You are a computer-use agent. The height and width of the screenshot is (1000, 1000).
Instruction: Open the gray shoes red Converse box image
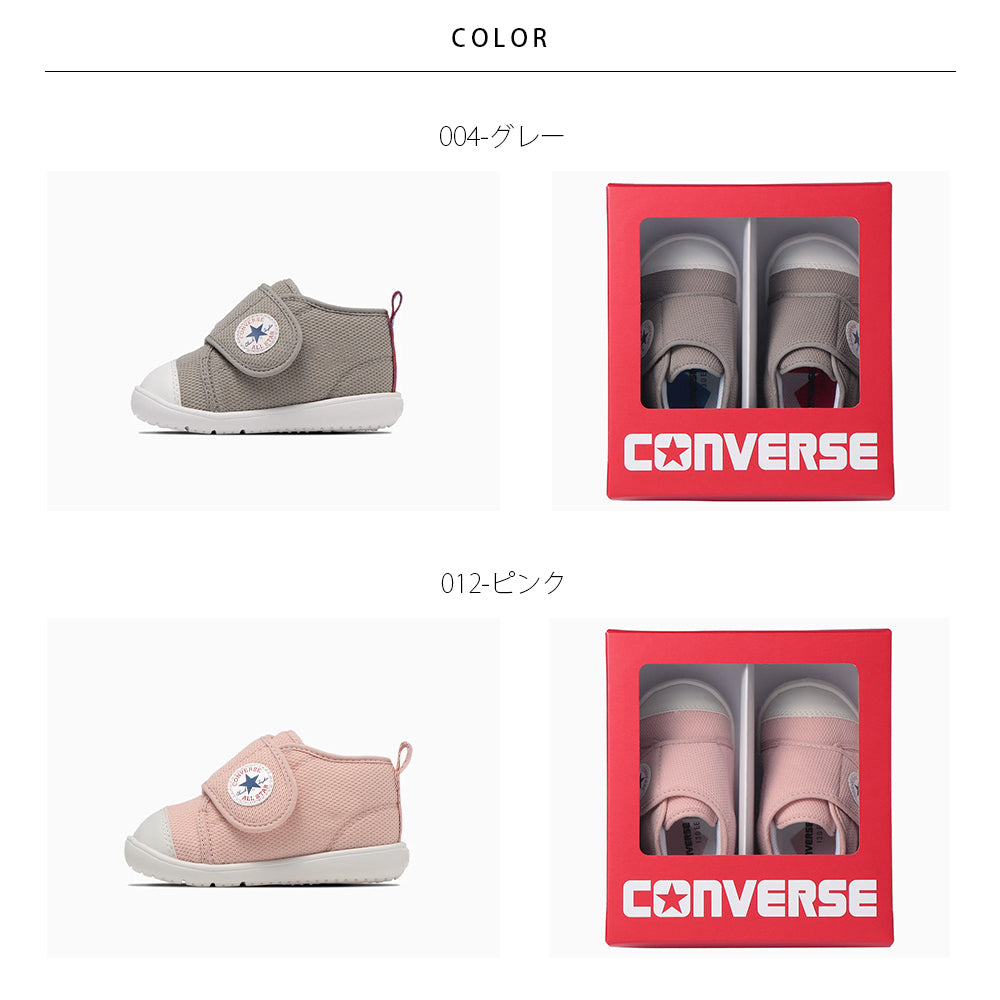pyautogui.click(x=750, y=341)
